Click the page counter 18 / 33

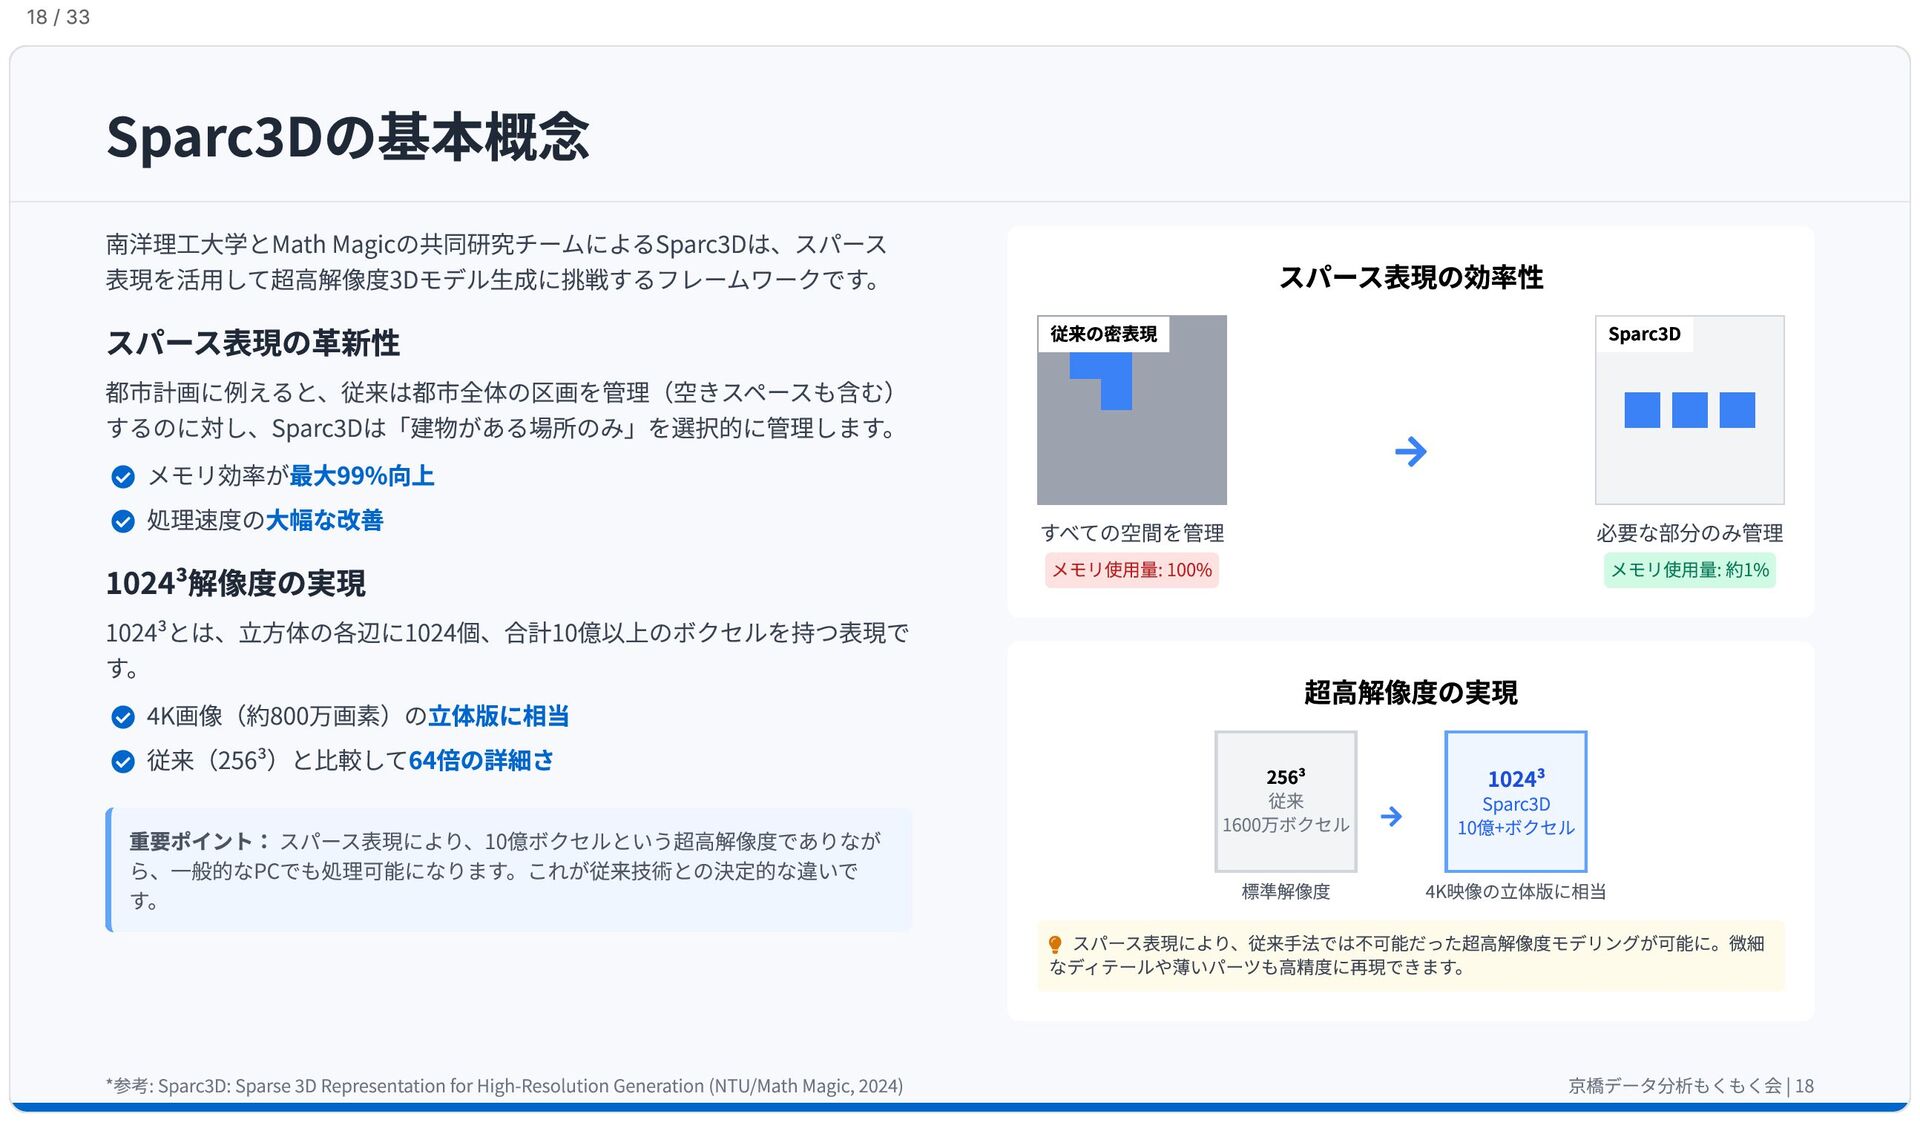58,17
